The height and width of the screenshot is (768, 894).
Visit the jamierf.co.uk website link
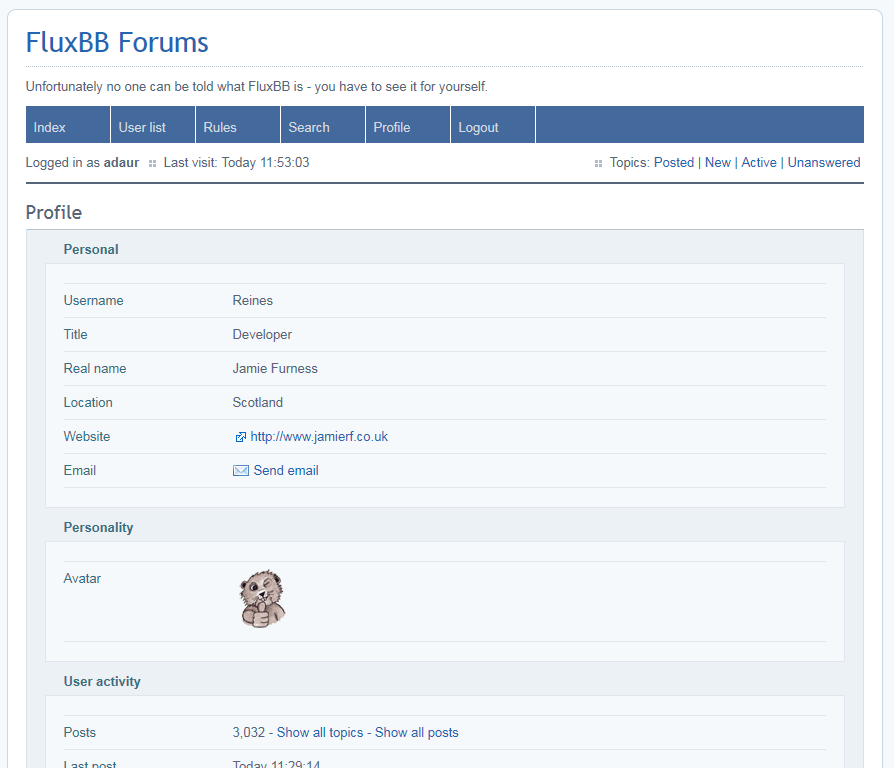(319, 437)
